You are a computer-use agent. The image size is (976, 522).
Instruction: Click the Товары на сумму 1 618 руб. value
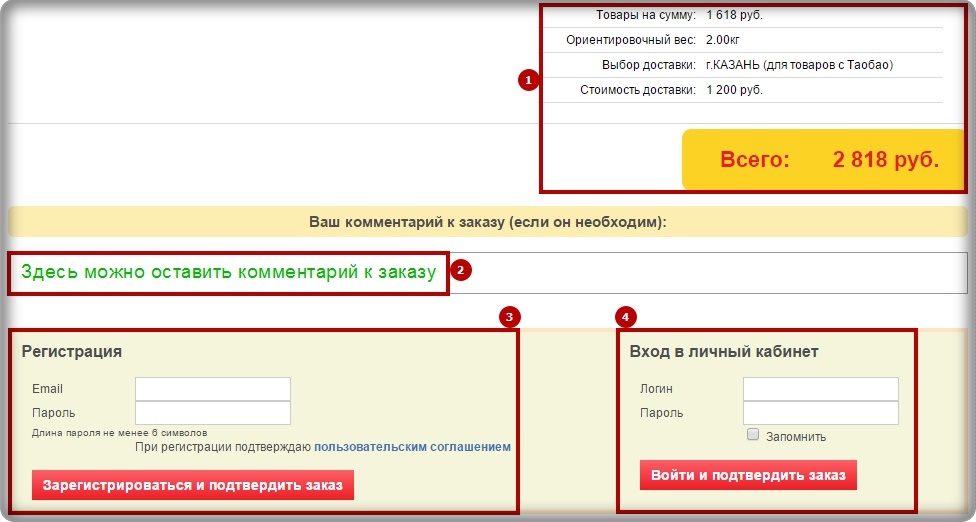(x=734, y=15)
